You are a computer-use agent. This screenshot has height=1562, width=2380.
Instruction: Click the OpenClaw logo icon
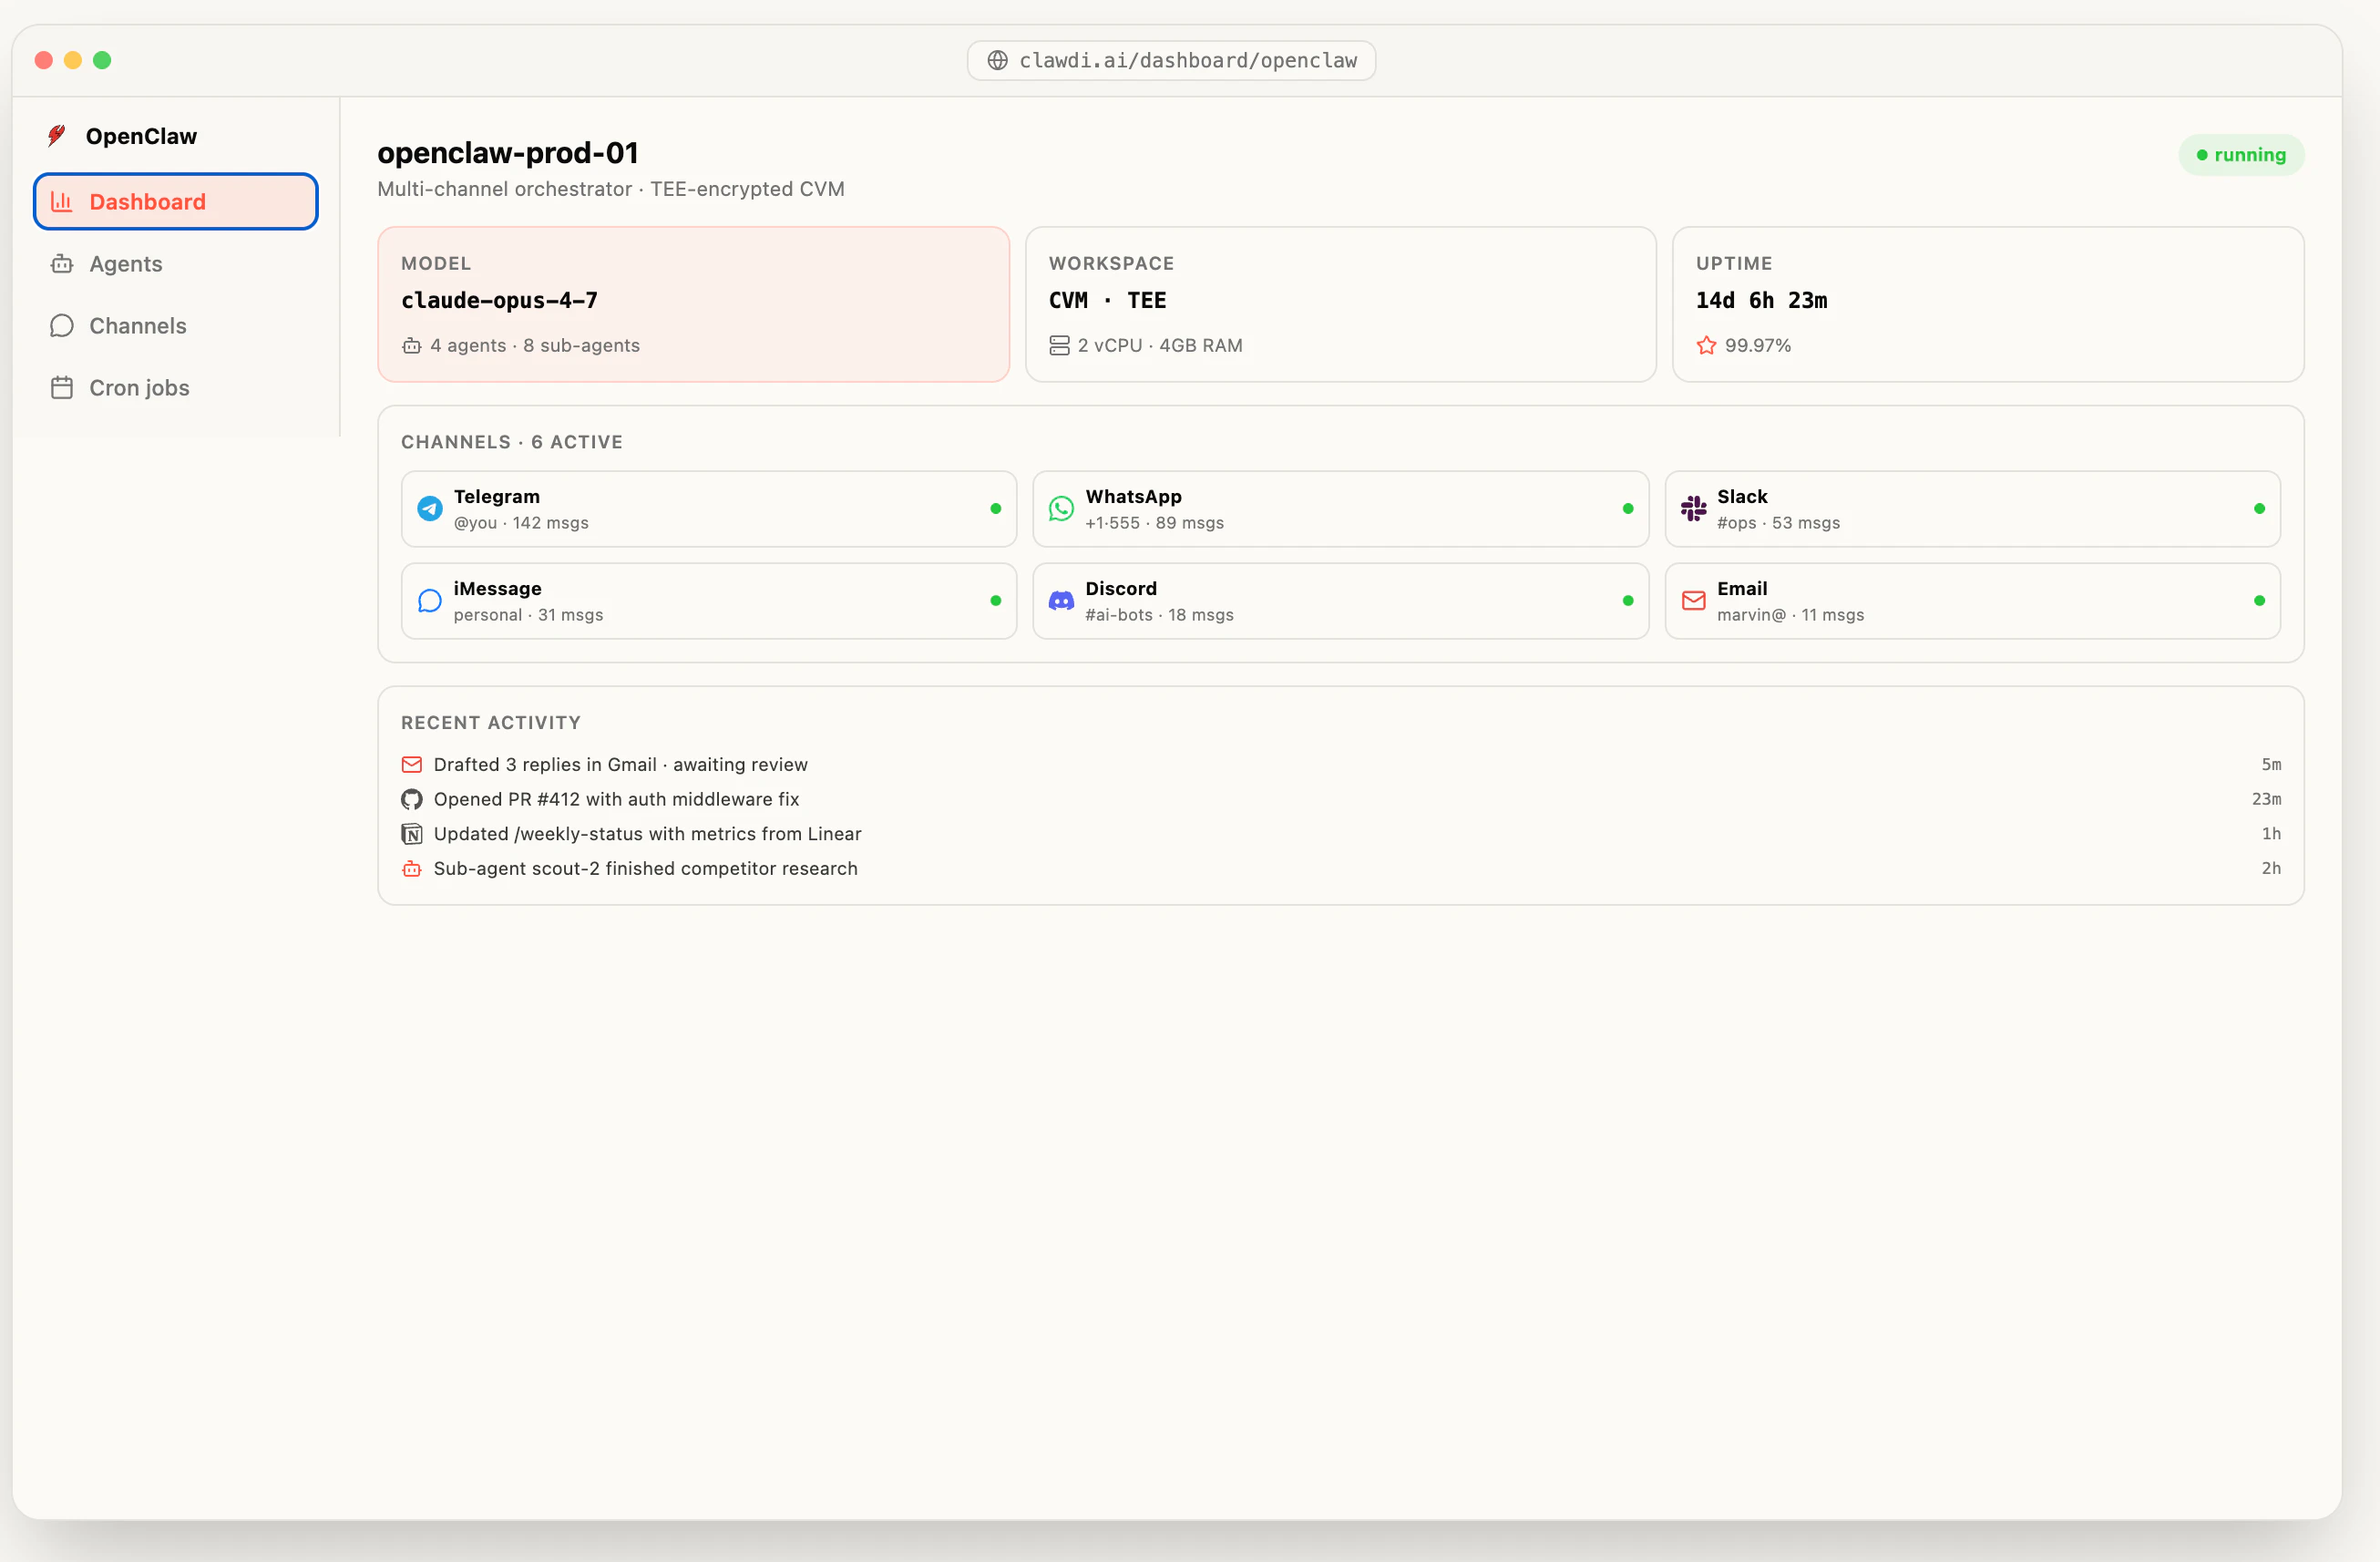coord(57,136)
